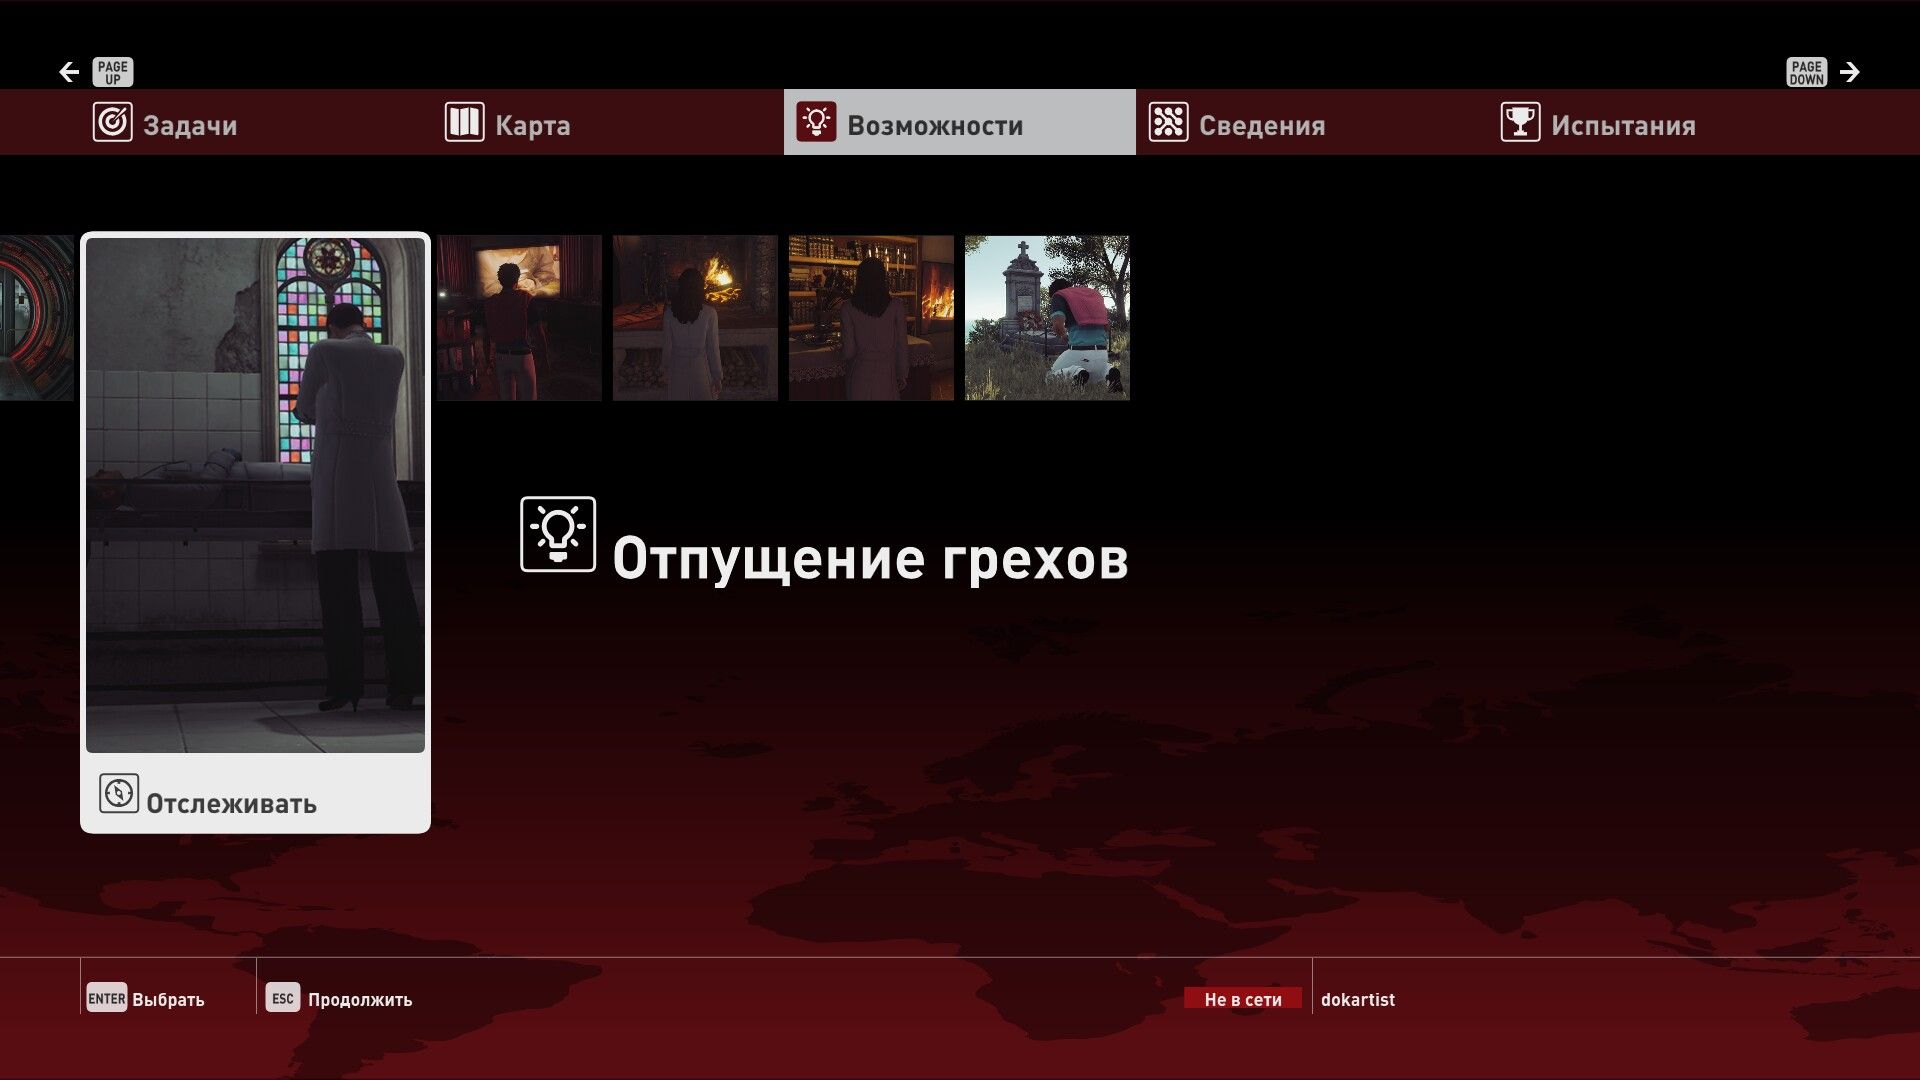
Task: Click Выбрать enter button prompt
Action: tap(147, 999)
